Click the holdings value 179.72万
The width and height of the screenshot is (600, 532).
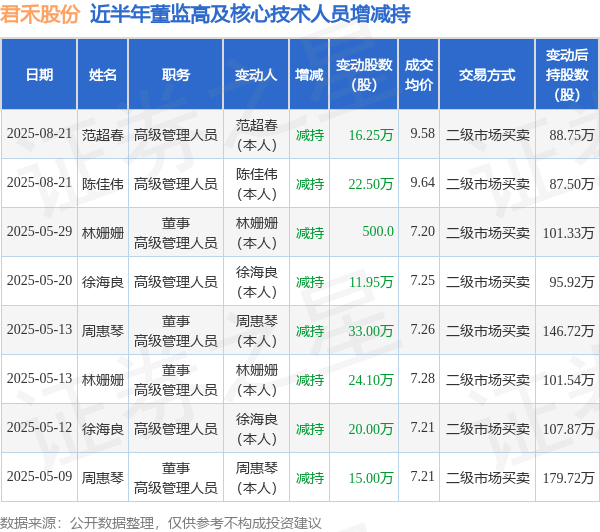point(568,478)
